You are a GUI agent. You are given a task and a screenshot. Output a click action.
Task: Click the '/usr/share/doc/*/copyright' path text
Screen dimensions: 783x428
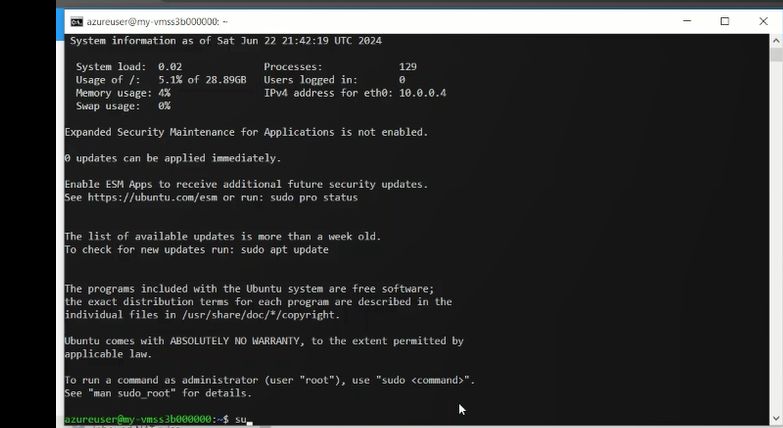pyautogui.click(x=260, y=315)
